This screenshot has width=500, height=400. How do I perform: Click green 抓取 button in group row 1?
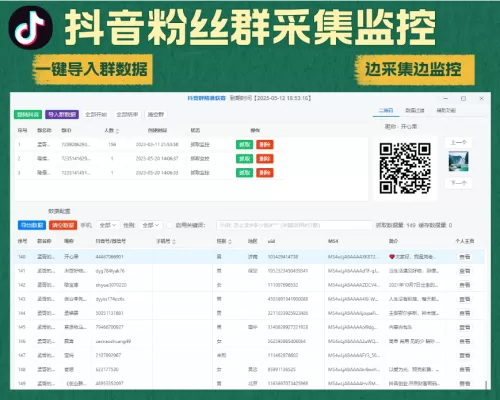point(244,145)
